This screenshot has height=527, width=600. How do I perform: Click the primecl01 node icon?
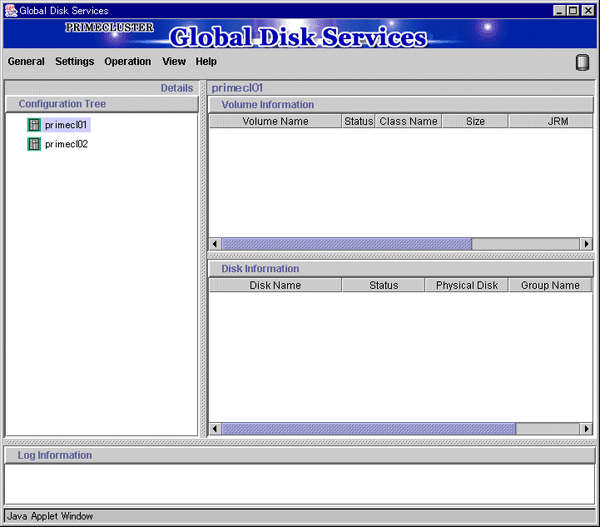pos(34,125)
